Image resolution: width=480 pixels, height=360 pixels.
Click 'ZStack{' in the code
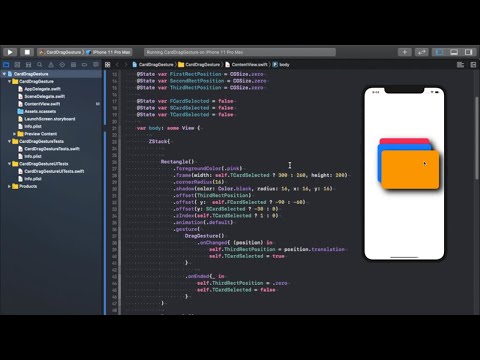point(159,141)
